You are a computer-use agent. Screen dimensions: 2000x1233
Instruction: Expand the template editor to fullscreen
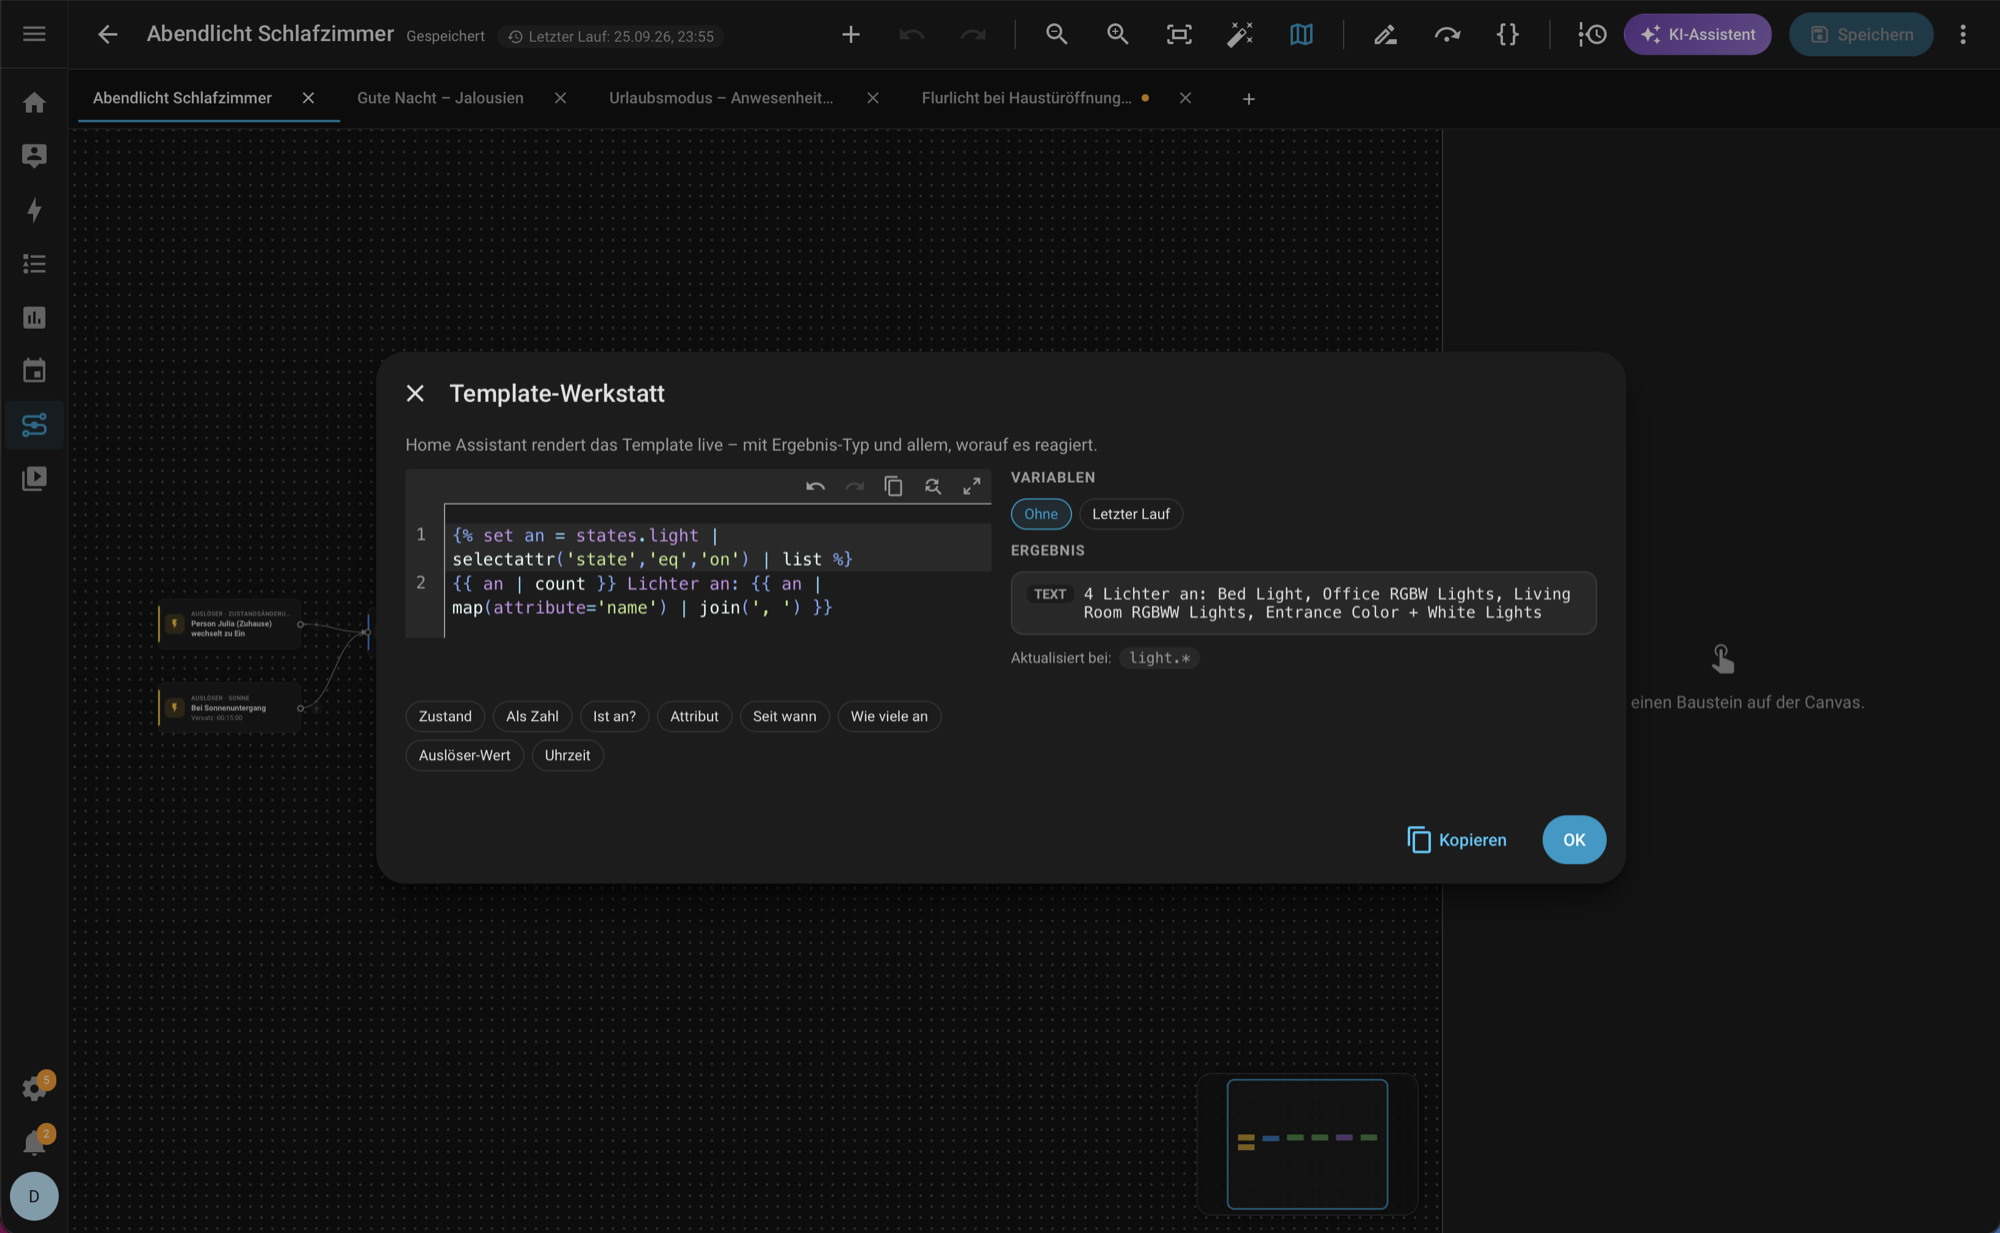tap(971, 486)
